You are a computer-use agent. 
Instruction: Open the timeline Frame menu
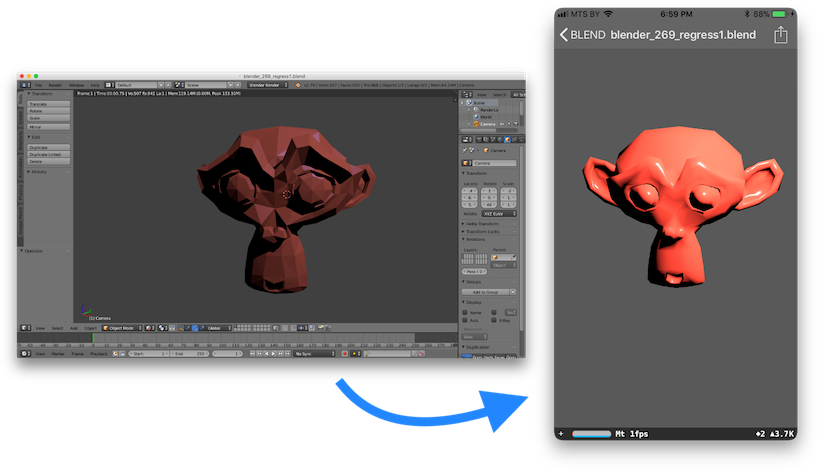click(77, 354)
